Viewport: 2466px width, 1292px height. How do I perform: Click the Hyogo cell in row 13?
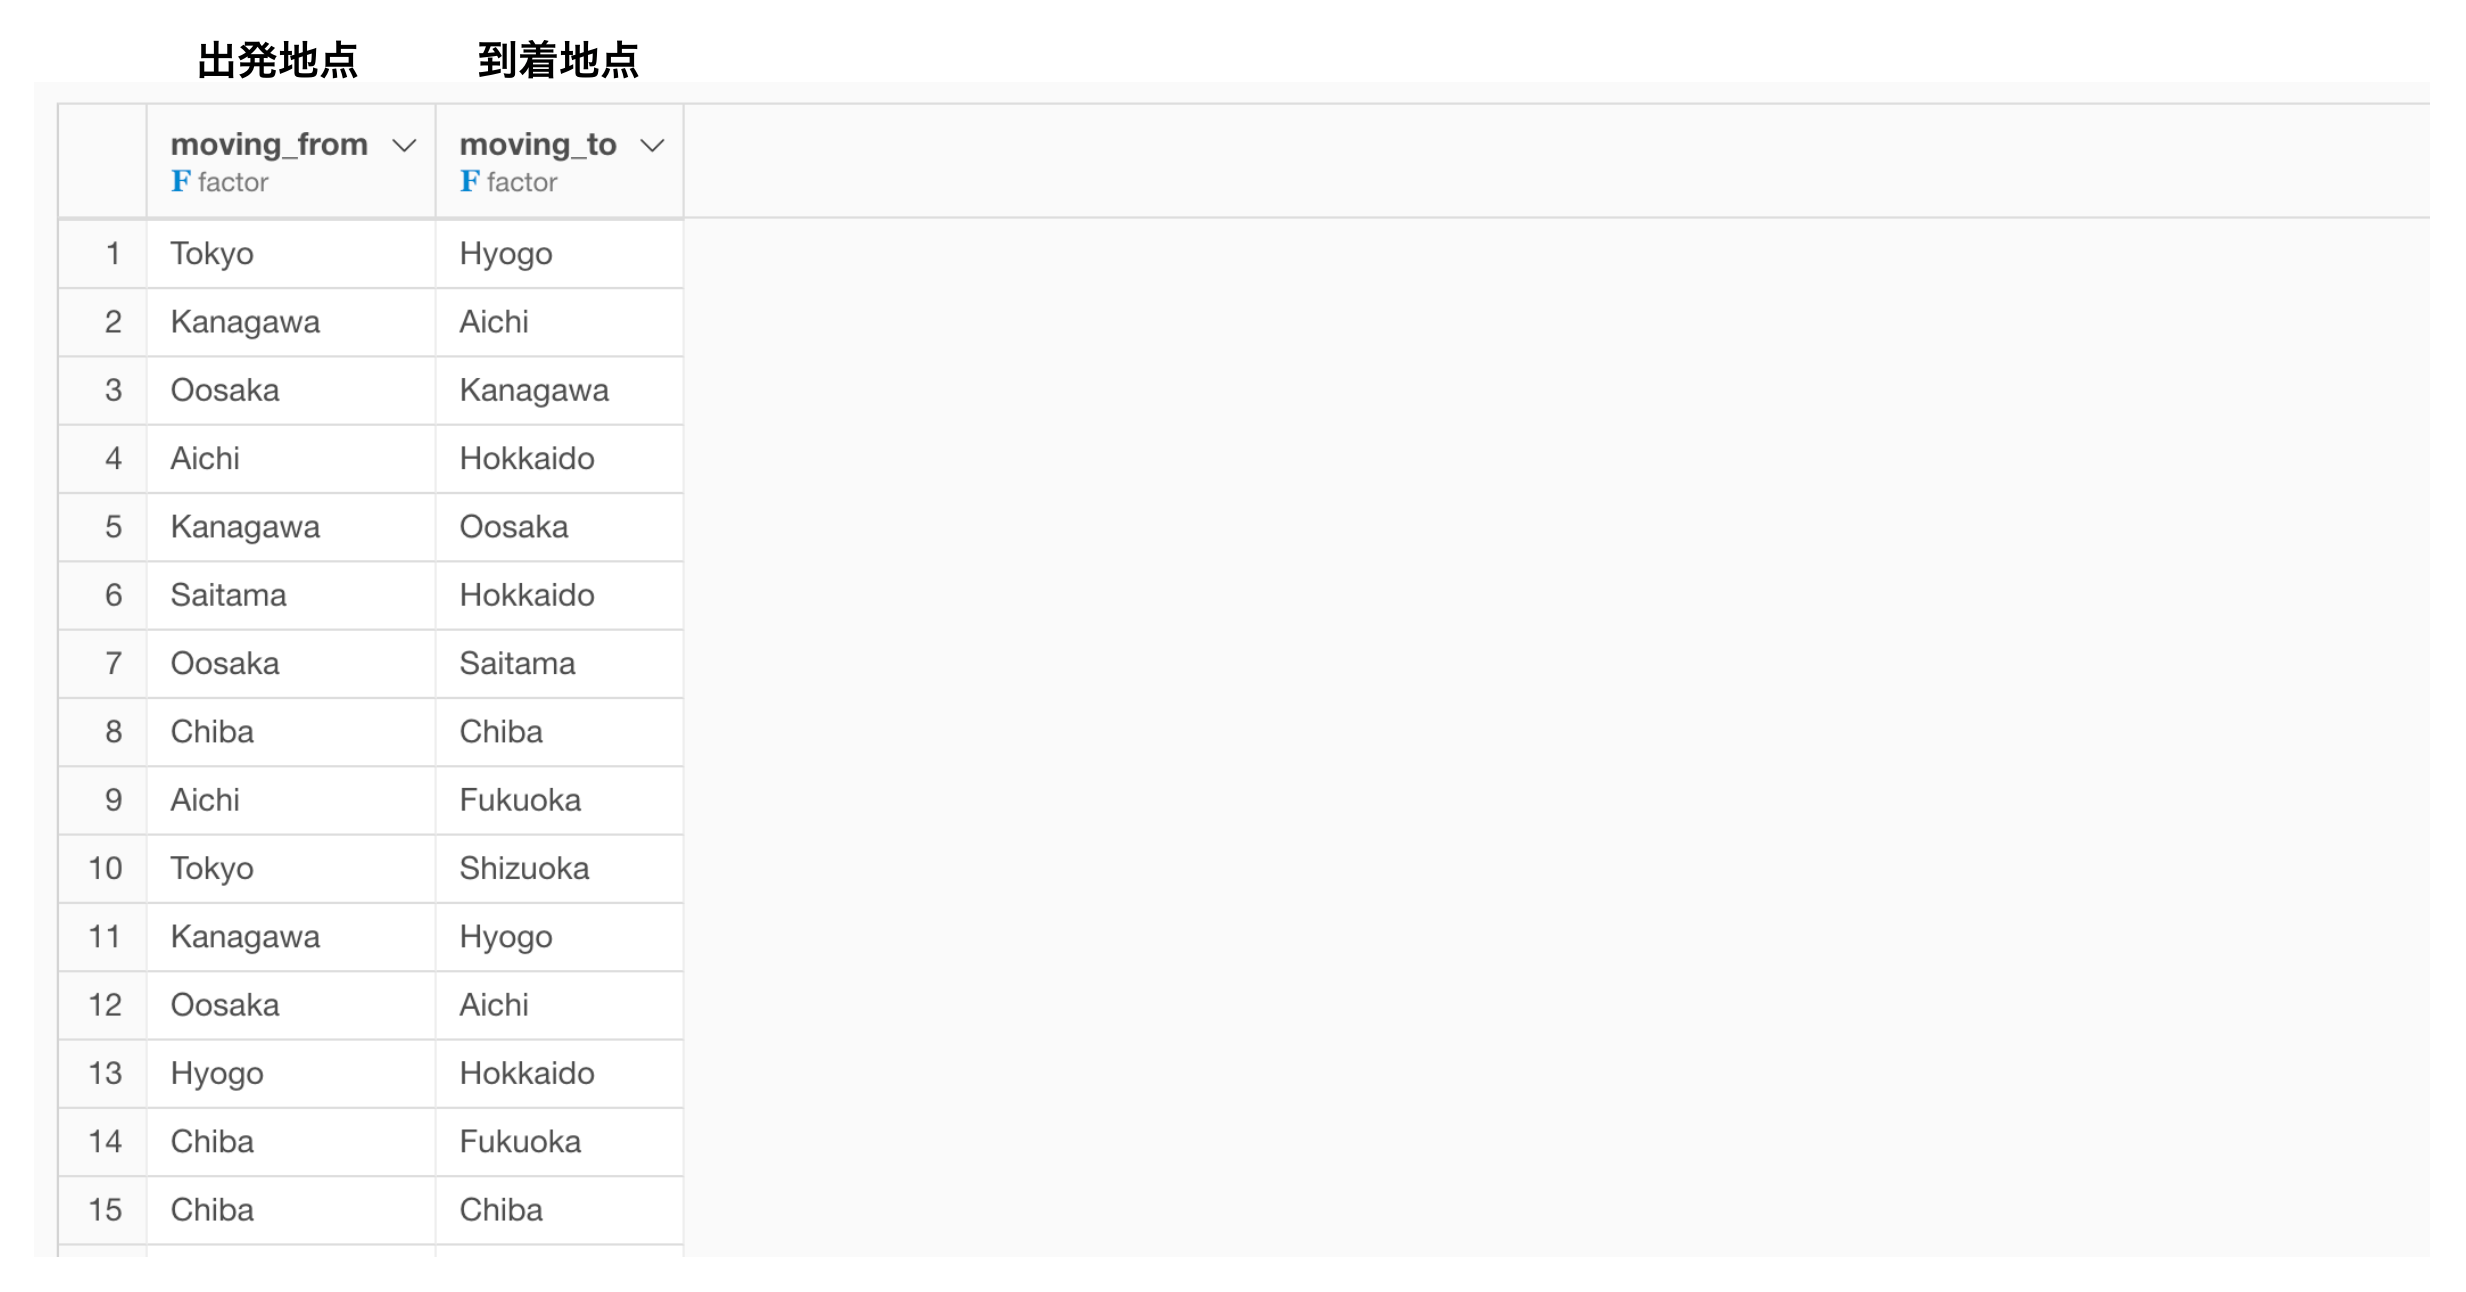point(291,1074)
